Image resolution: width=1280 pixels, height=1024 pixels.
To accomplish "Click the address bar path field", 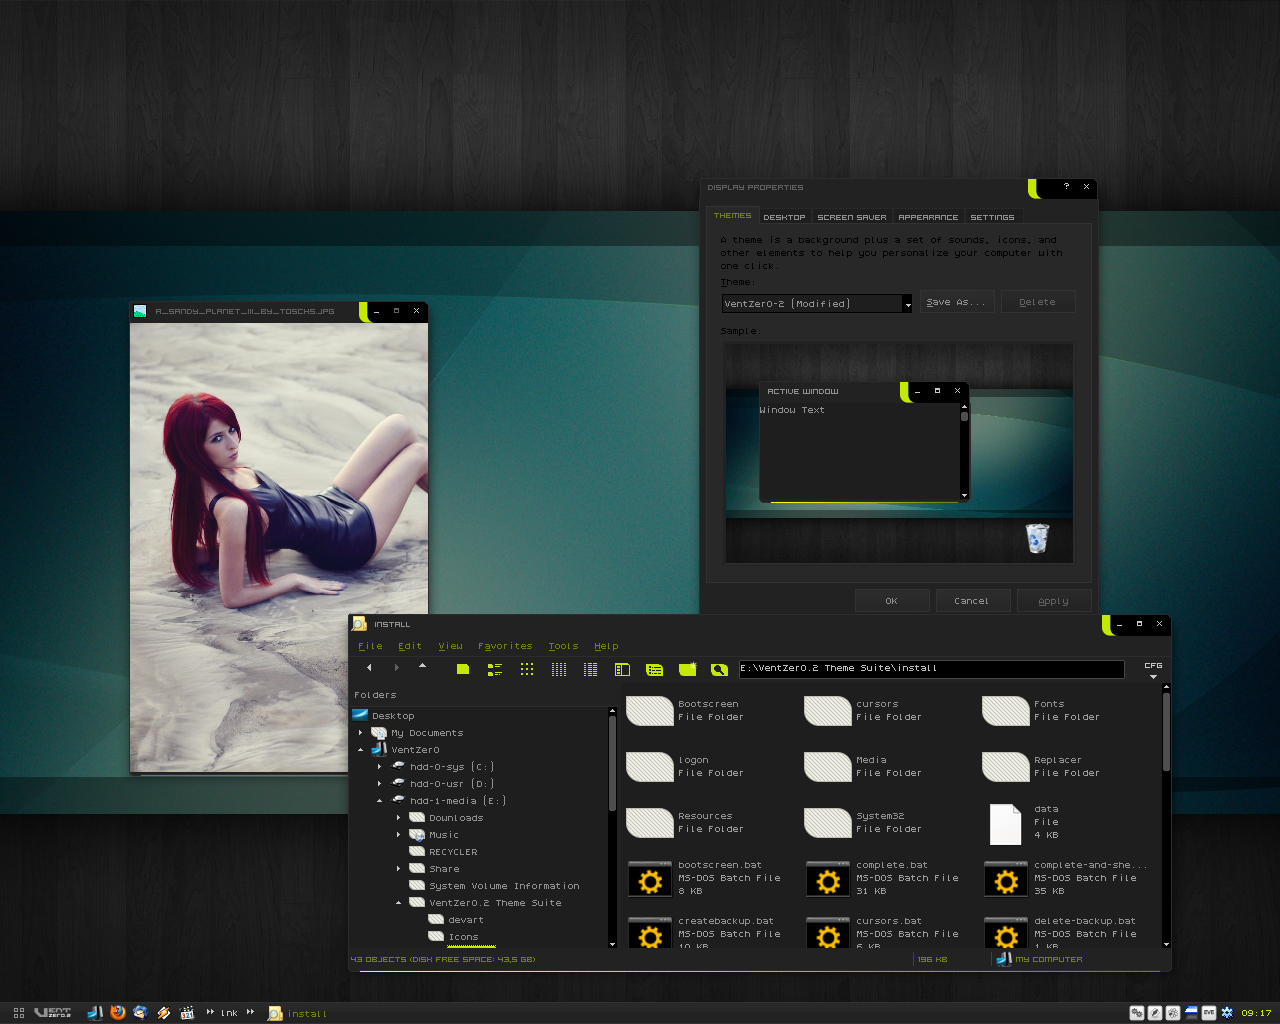I will 930,668.
